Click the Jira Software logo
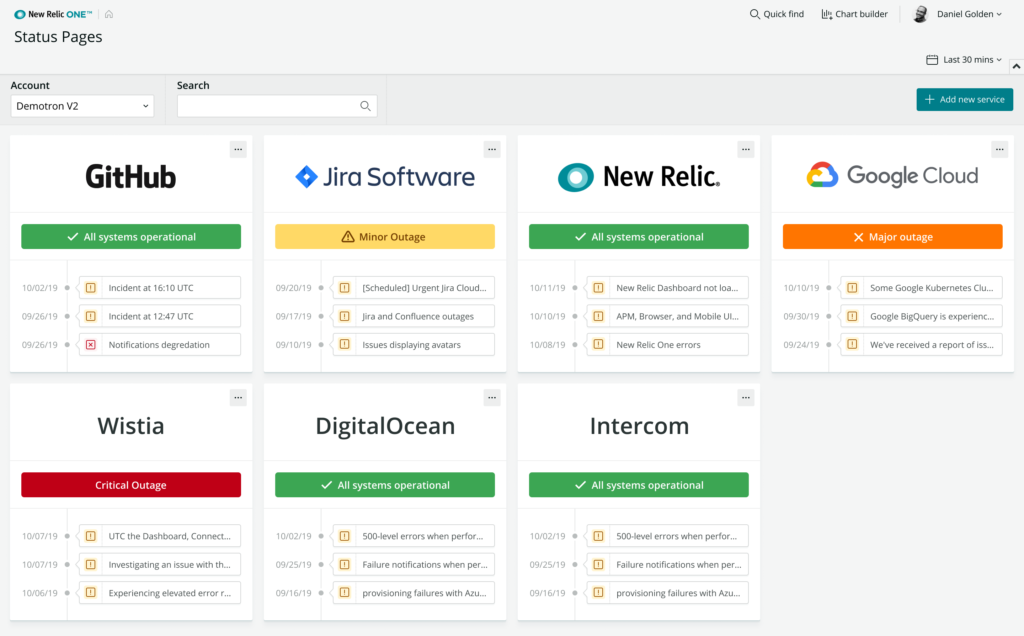This screenshot has width=1024, height=636. click(385, 176)
